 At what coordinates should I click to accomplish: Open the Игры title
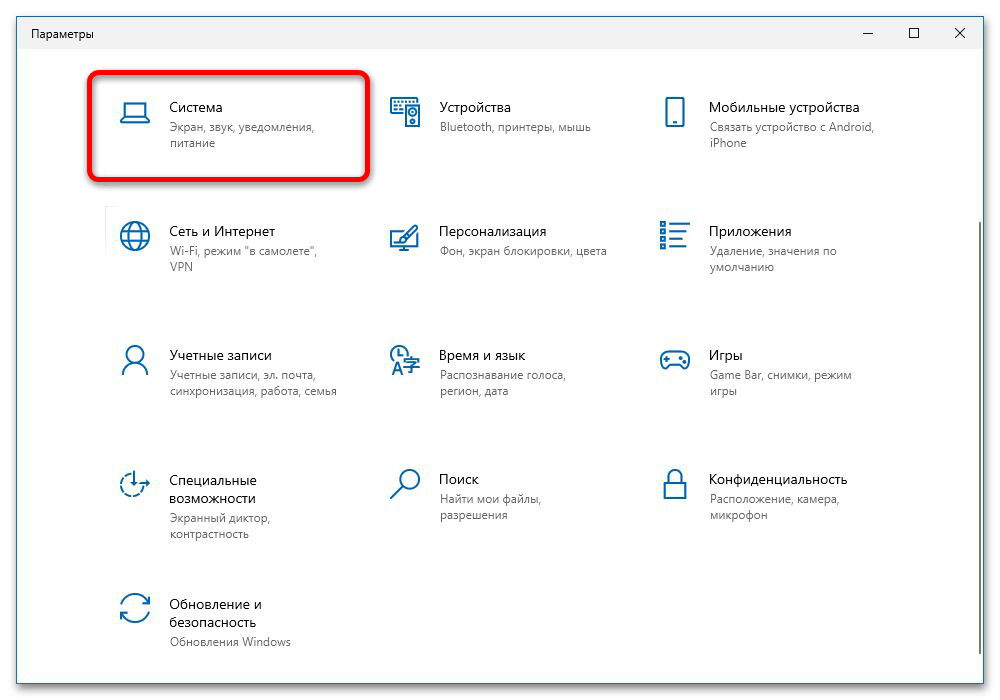tap(726, 355)
